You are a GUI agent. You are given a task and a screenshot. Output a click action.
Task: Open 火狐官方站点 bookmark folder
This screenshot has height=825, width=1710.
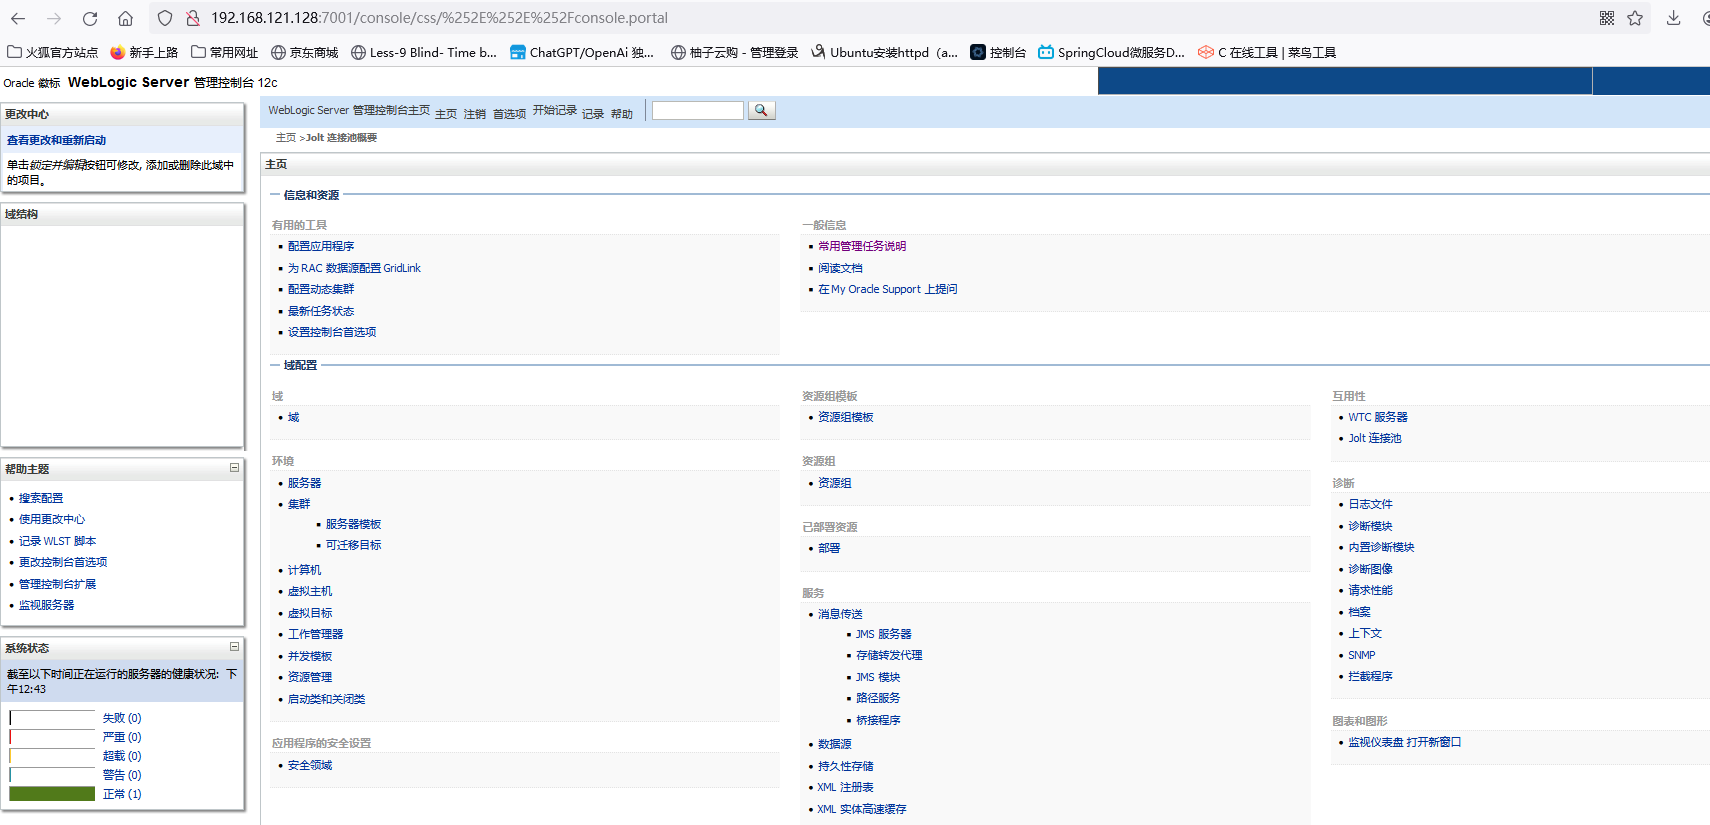[53, 52]
